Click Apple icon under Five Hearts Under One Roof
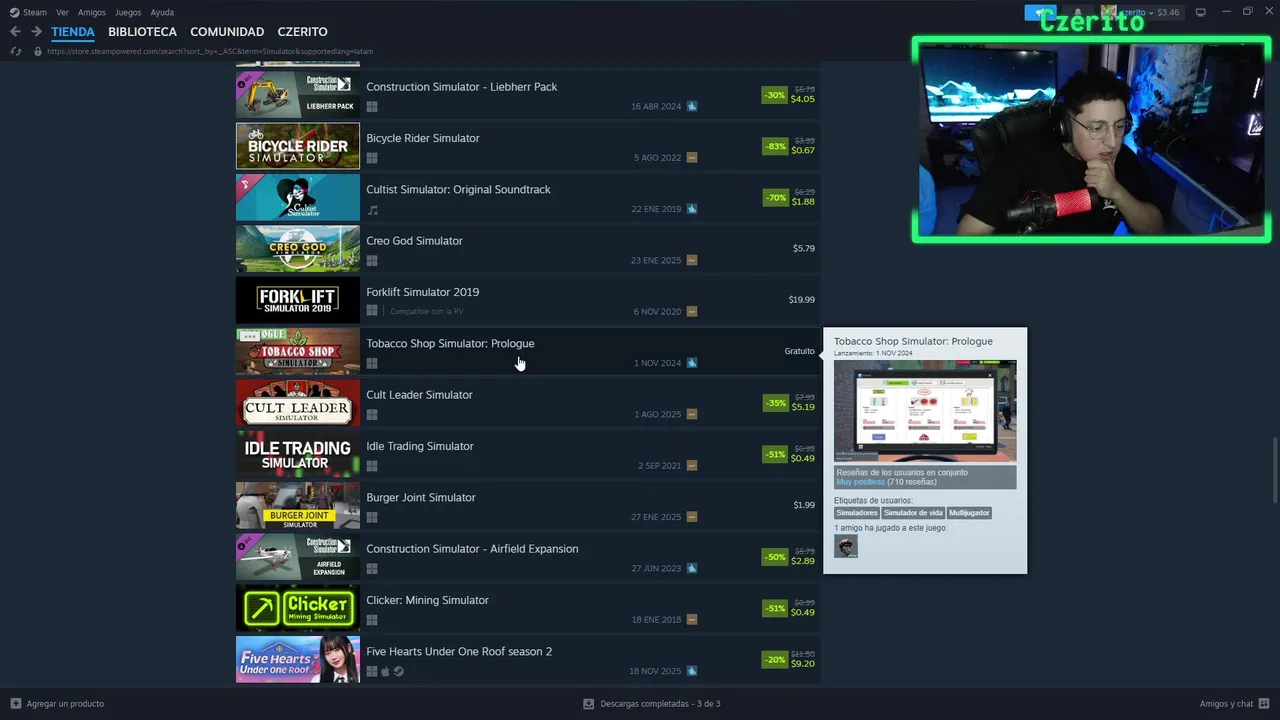 [386, 671]
